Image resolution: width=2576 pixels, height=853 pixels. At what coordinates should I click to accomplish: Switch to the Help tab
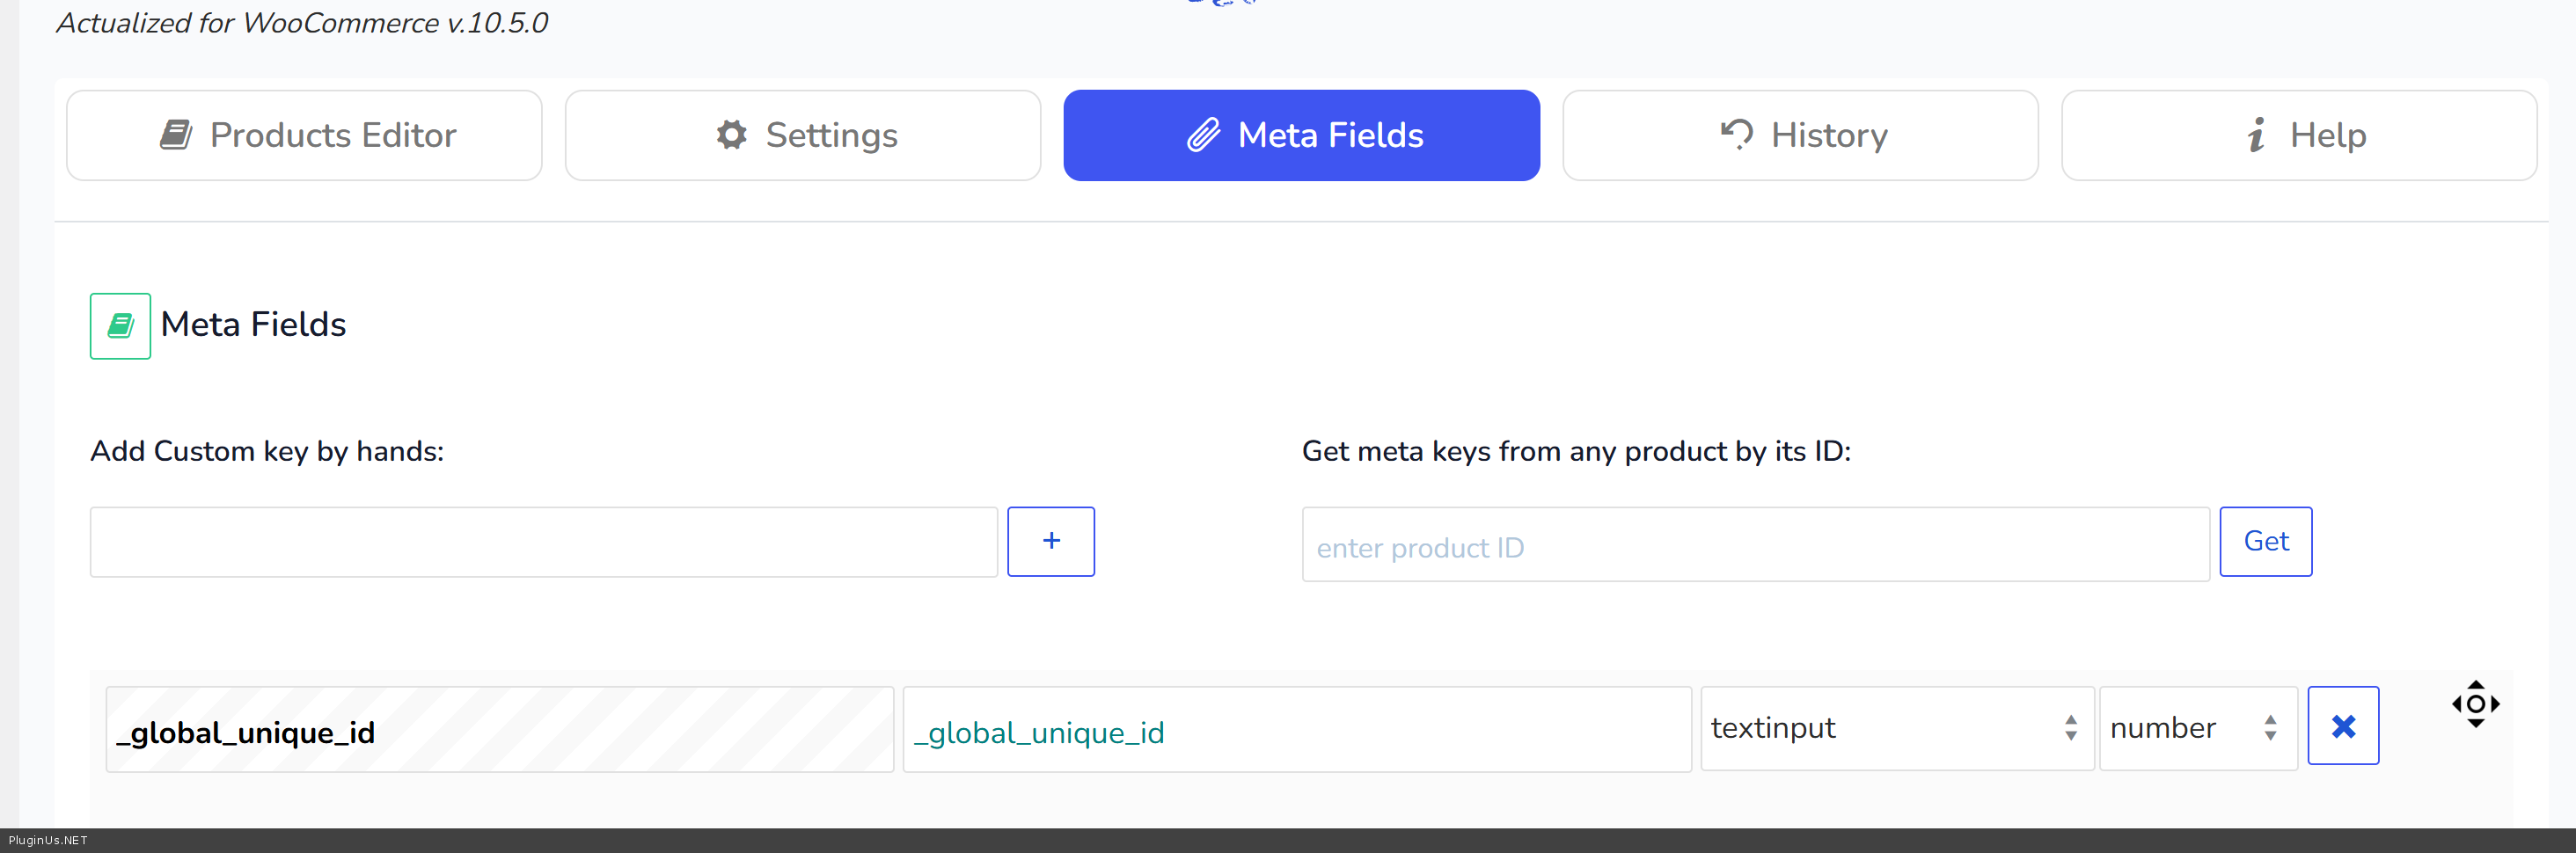tap(2298, 135)
